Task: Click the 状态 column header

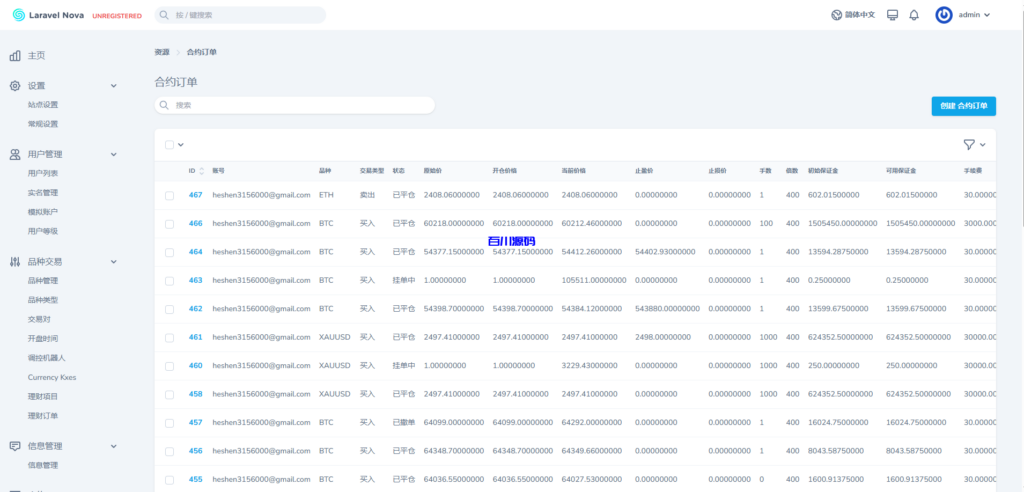Action: coord(398,171)
